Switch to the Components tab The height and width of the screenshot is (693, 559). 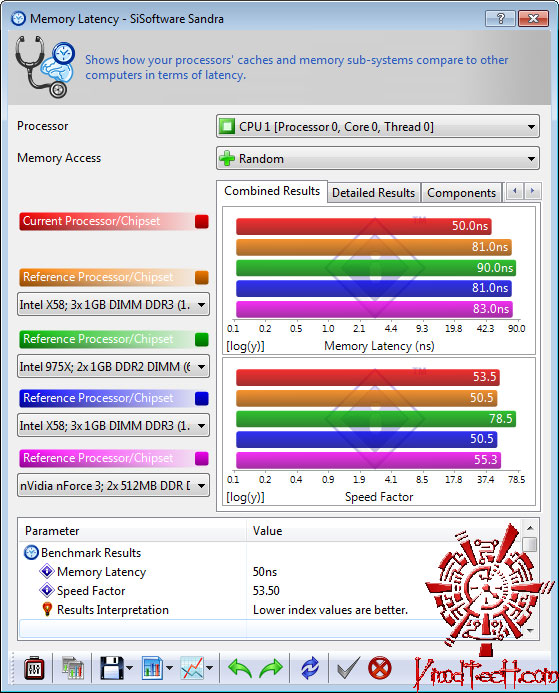pos(461,193)
